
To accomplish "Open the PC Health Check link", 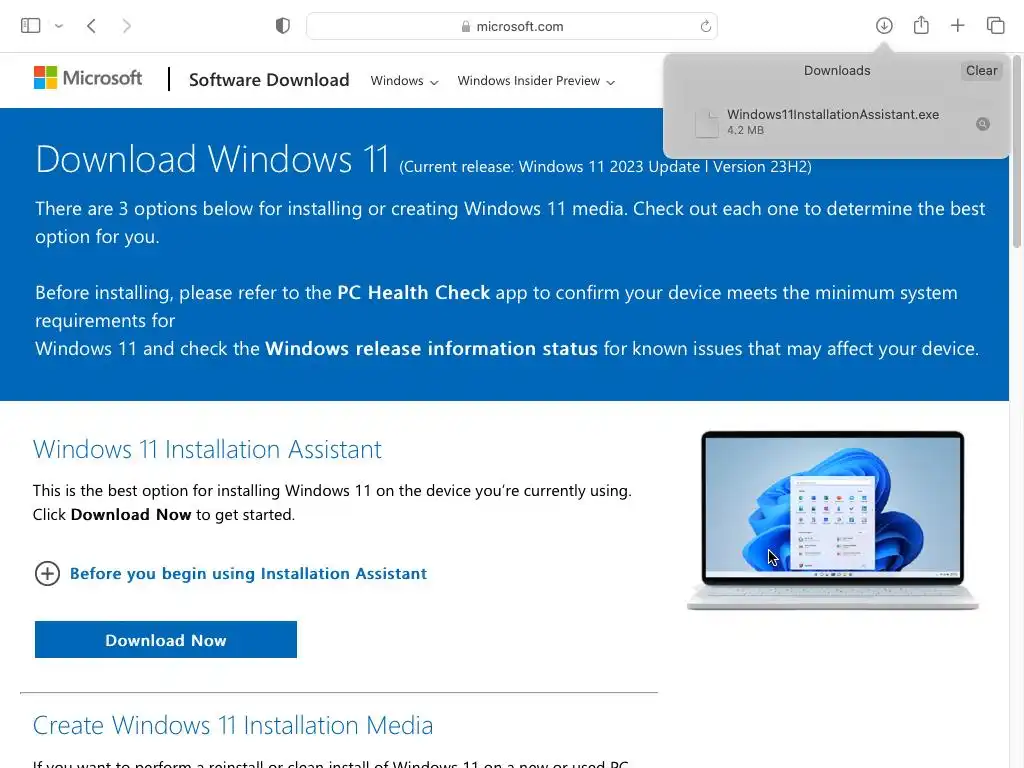I will pyautogui.click(x=413, y=293).
